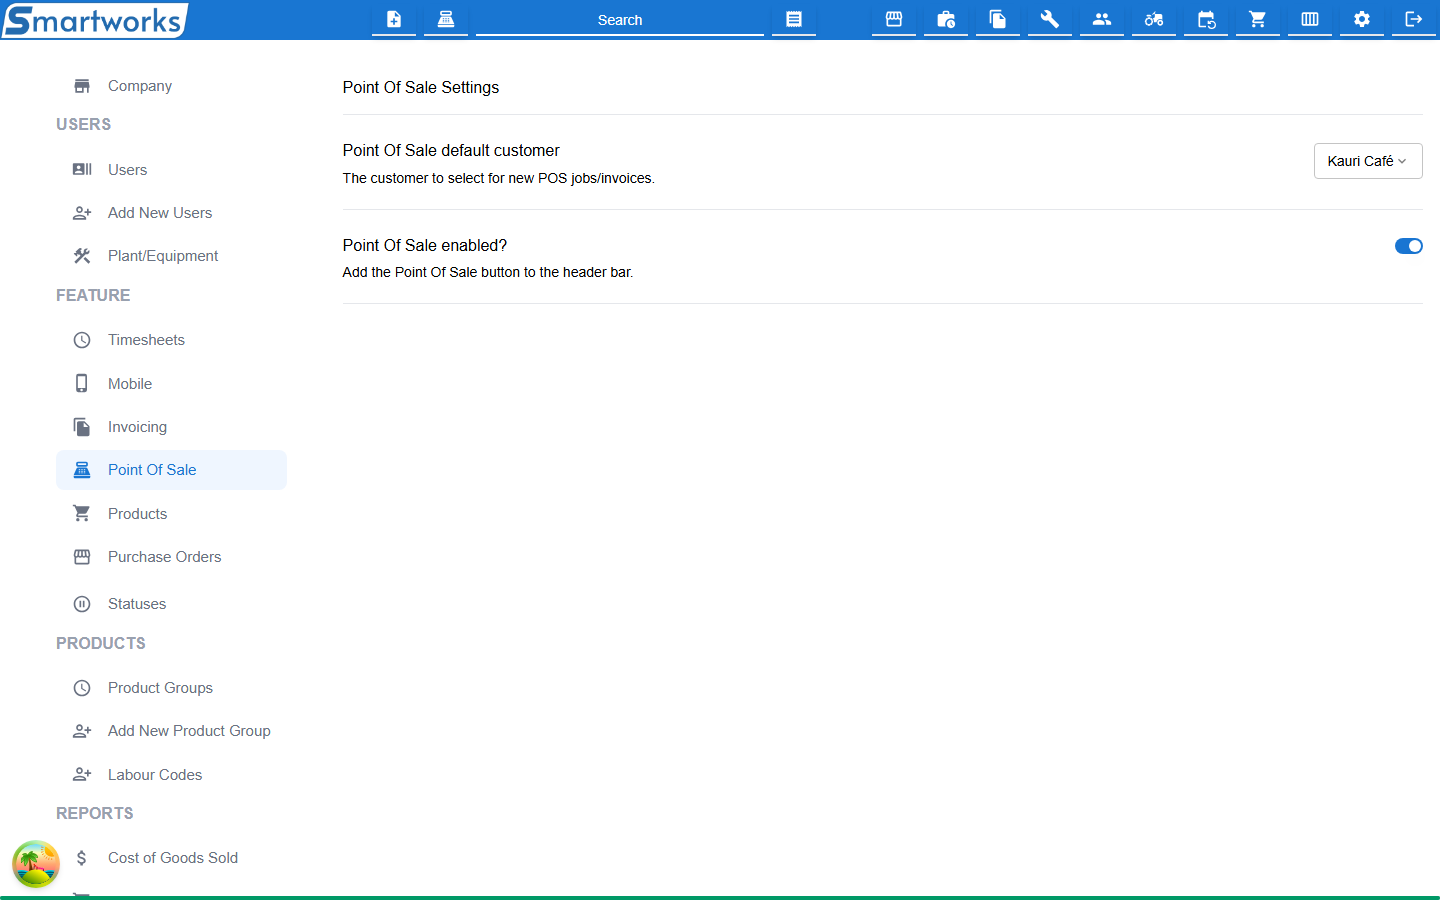Open the Cost of Goods Sold report
Image resolution: width=1440 pixels, height=900 pixels.
(171, 858)
